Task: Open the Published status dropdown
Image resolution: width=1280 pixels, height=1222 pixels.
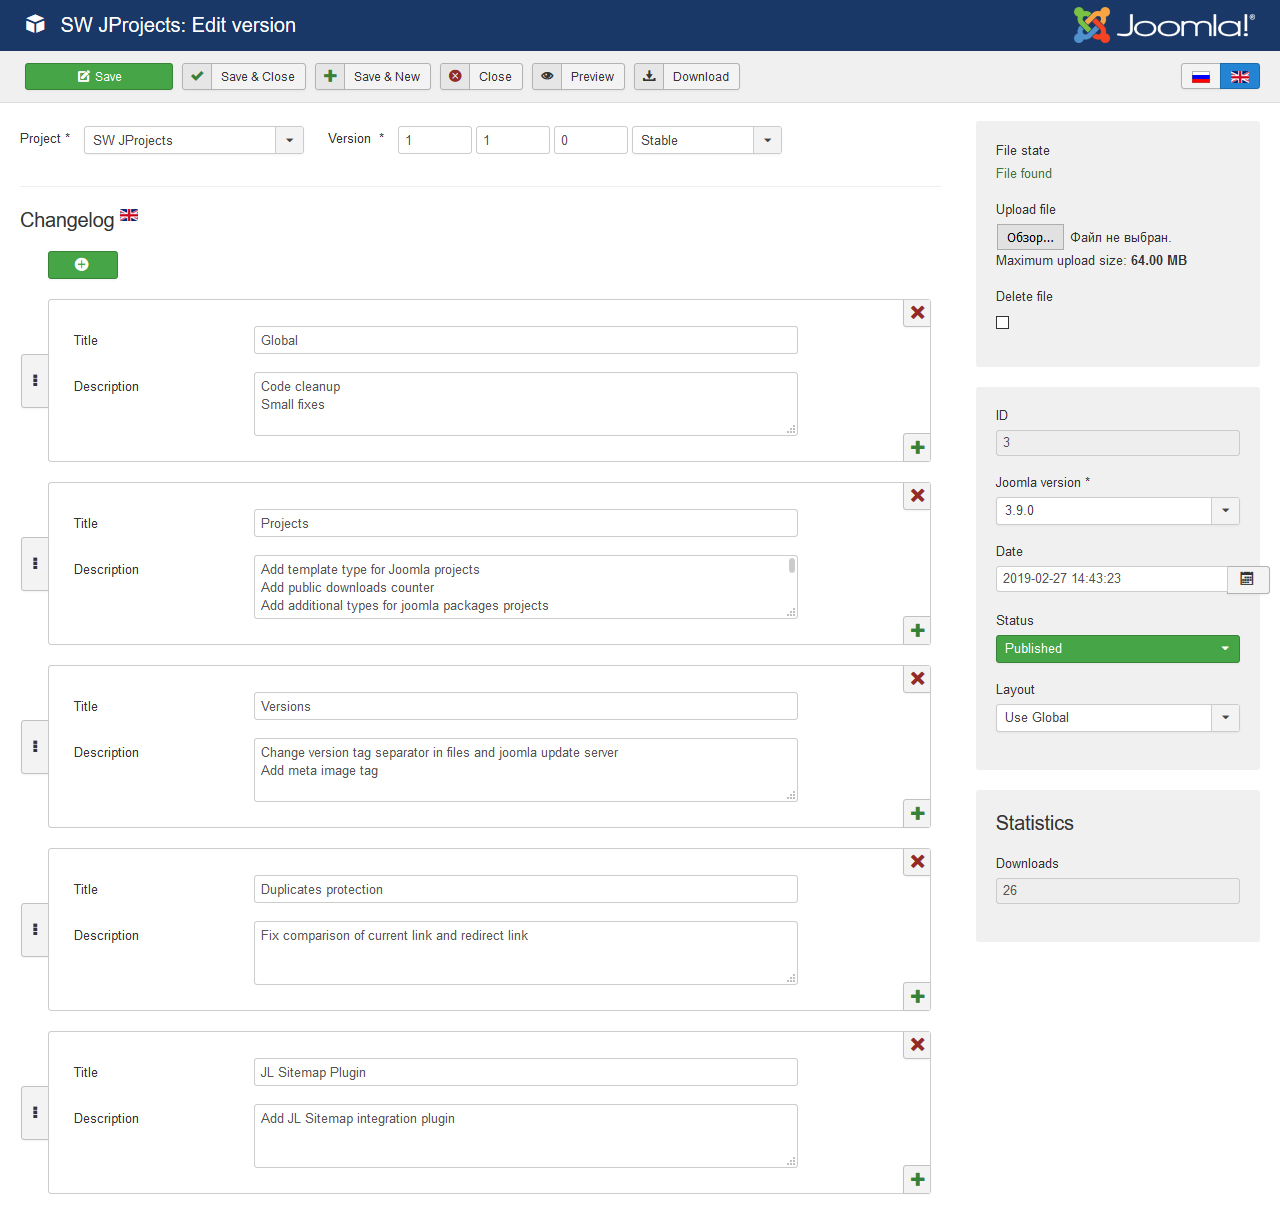Action: coord(1118,649)
